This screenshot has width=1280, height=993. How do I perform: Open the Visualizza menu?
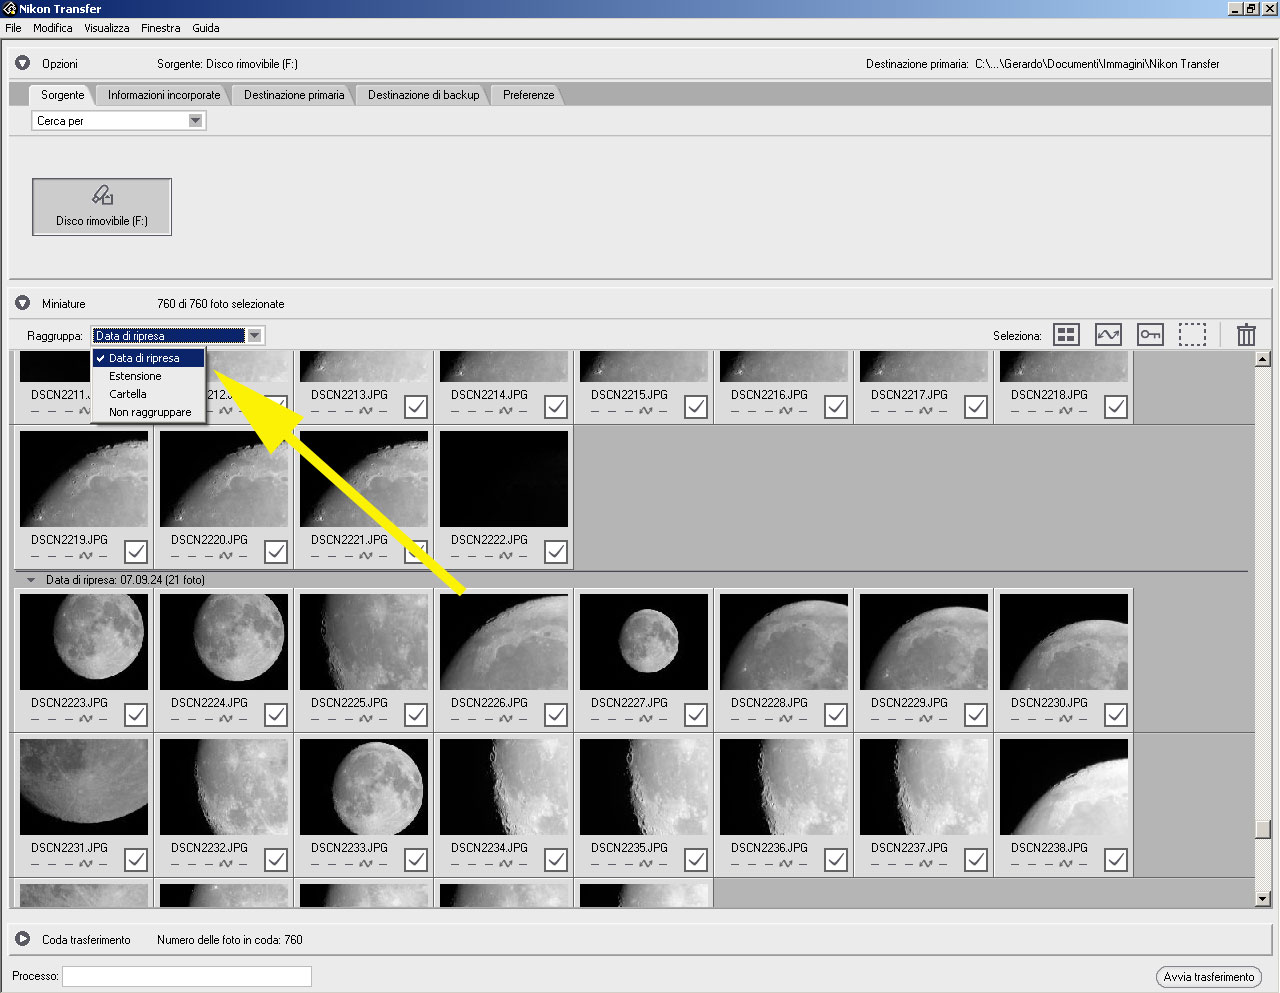click(106, 28)
